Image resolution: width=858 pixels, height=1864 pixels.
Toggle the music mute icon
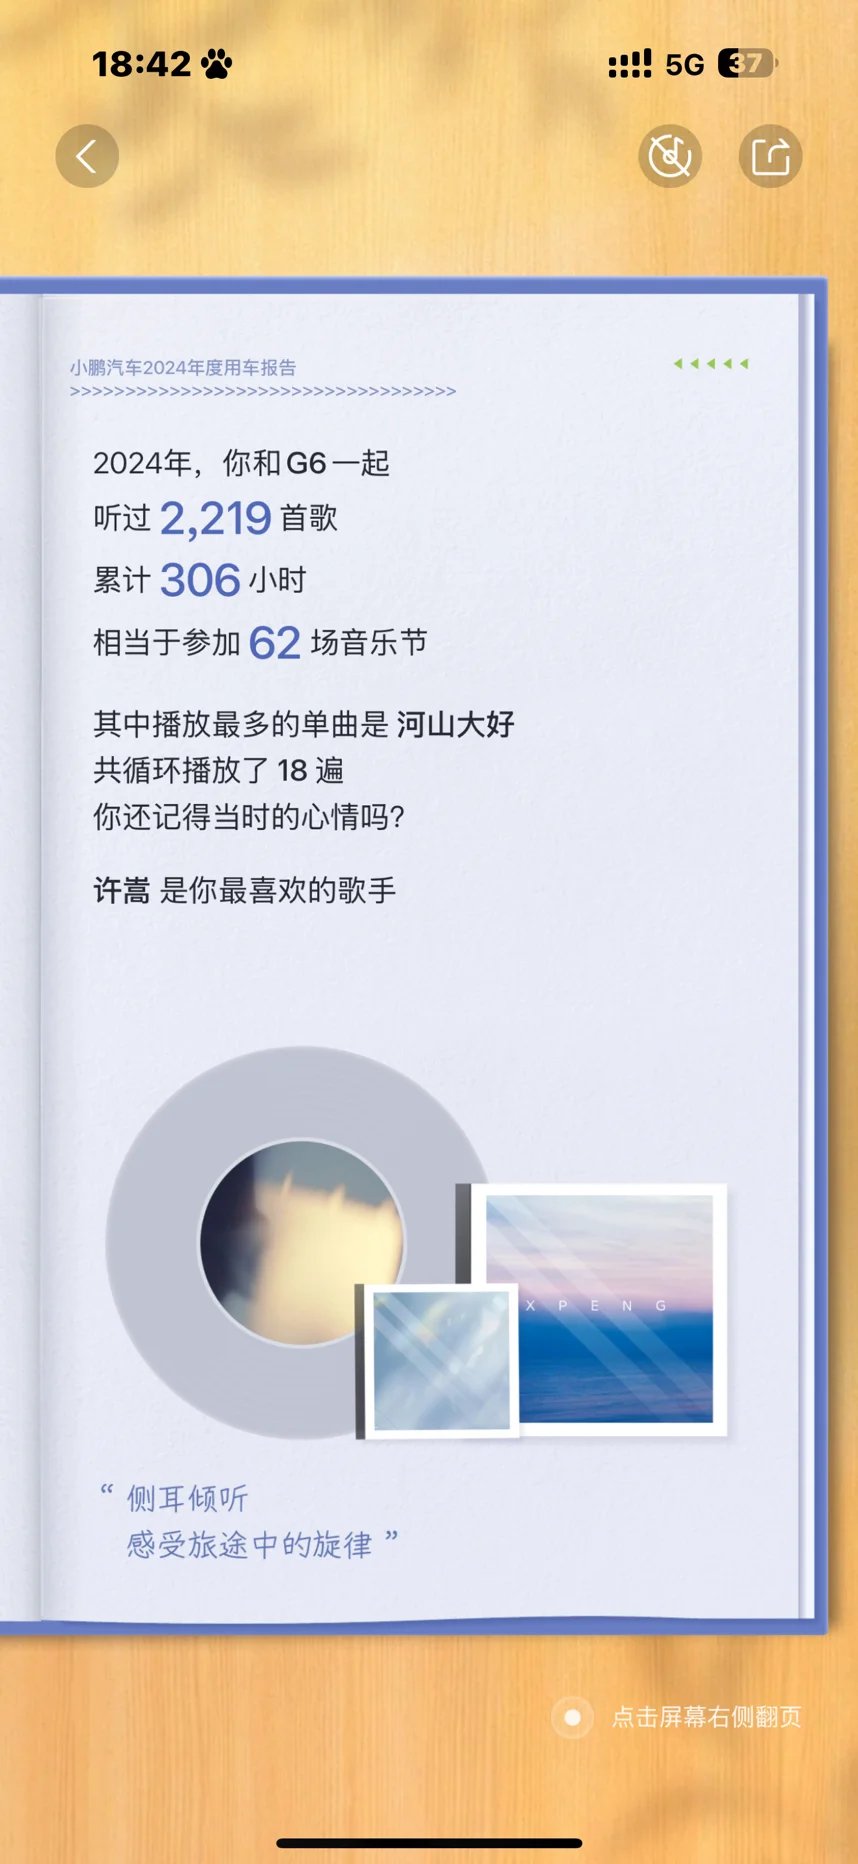pyautogui.click(x=670, y=156)
